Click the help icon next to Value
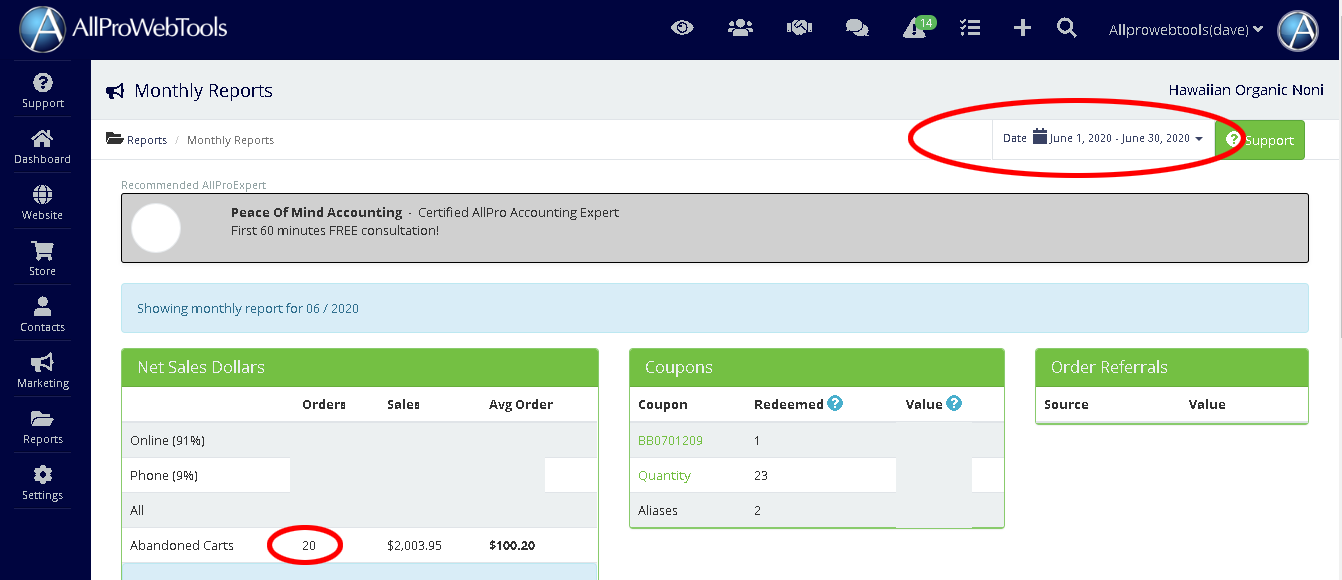The image size is (1342, 580). point(954,403)
